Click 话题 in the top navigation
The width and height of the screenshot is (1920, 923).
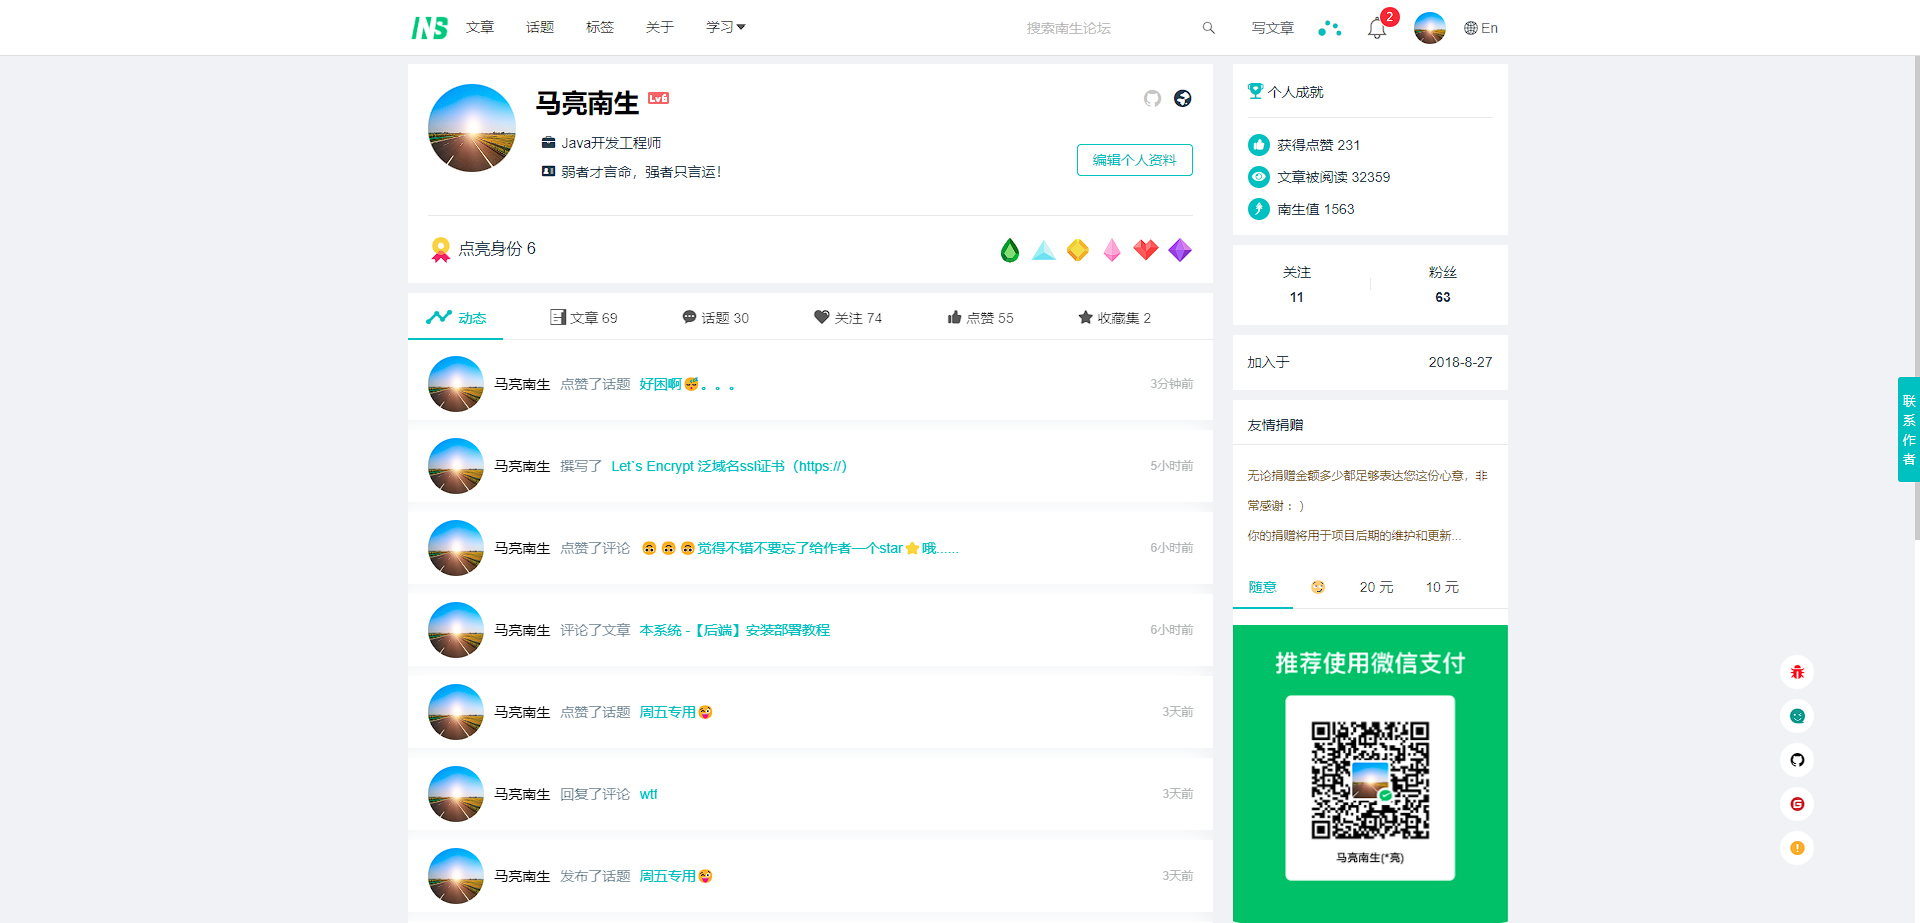click(x=539, y=27)
